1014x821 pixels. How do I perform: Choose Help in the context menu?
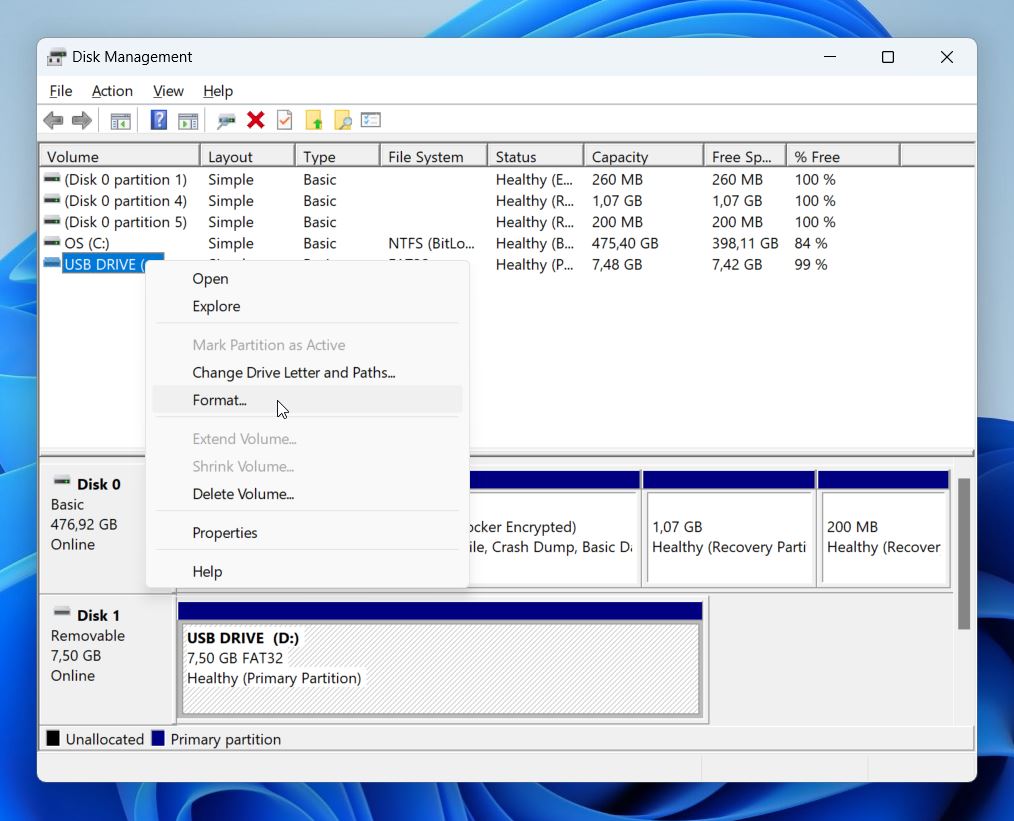307,571
